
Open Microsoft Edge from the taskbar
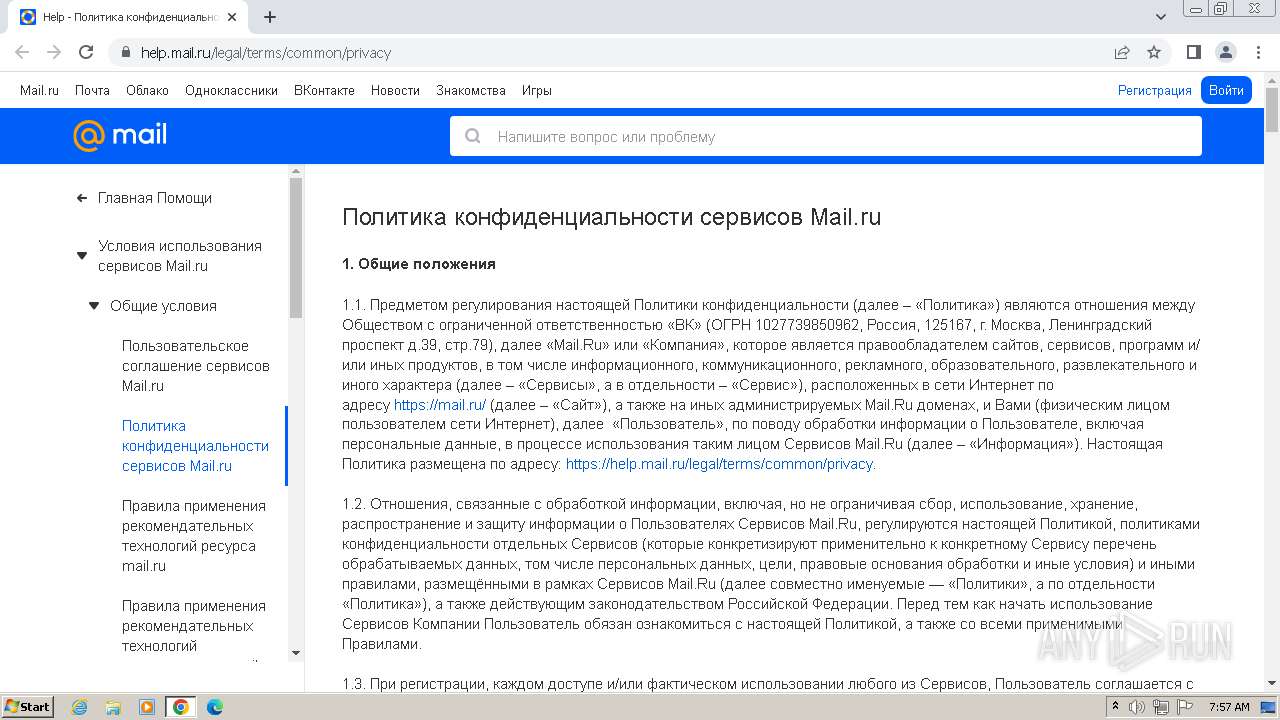(x=214, y=707)
